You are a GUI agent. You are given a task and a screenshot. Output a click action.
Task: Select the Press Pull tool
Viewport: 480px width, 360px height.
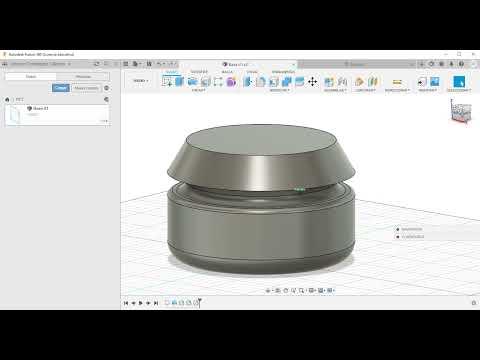point(248,81)
